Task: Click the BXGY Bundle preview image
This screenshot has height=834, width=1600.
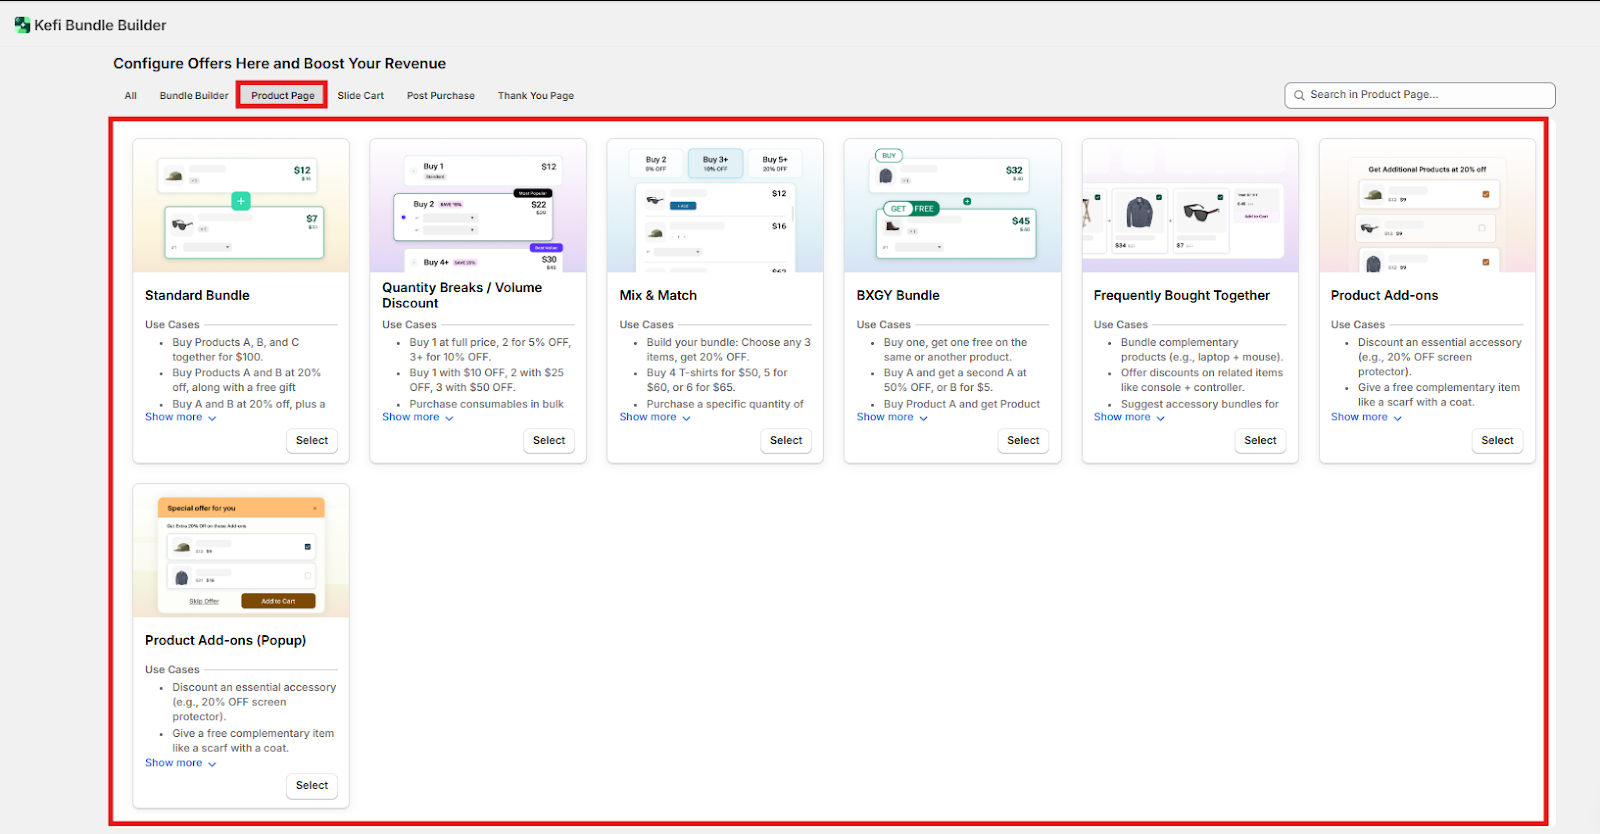Action: coord(952,206)
